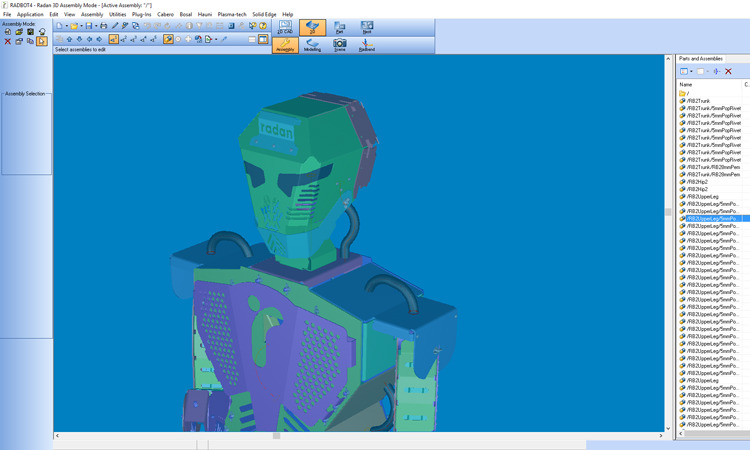Click the right arrow view icon
750x450 pixels.
click(99, 39)
